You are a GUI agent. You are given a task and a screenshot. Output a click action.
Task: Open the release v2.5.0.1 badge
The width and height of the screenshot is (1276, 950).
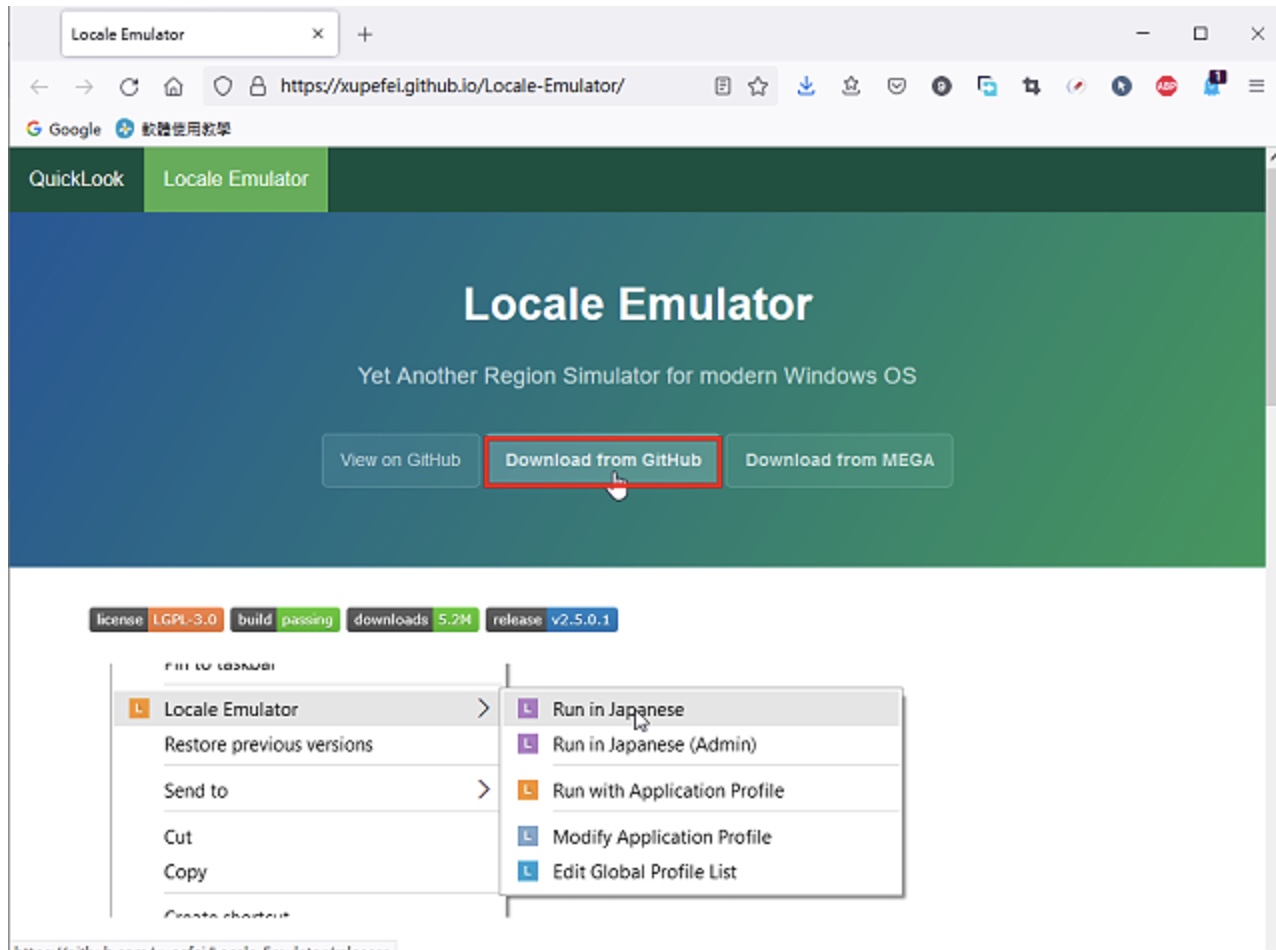(x=552, y=620)
